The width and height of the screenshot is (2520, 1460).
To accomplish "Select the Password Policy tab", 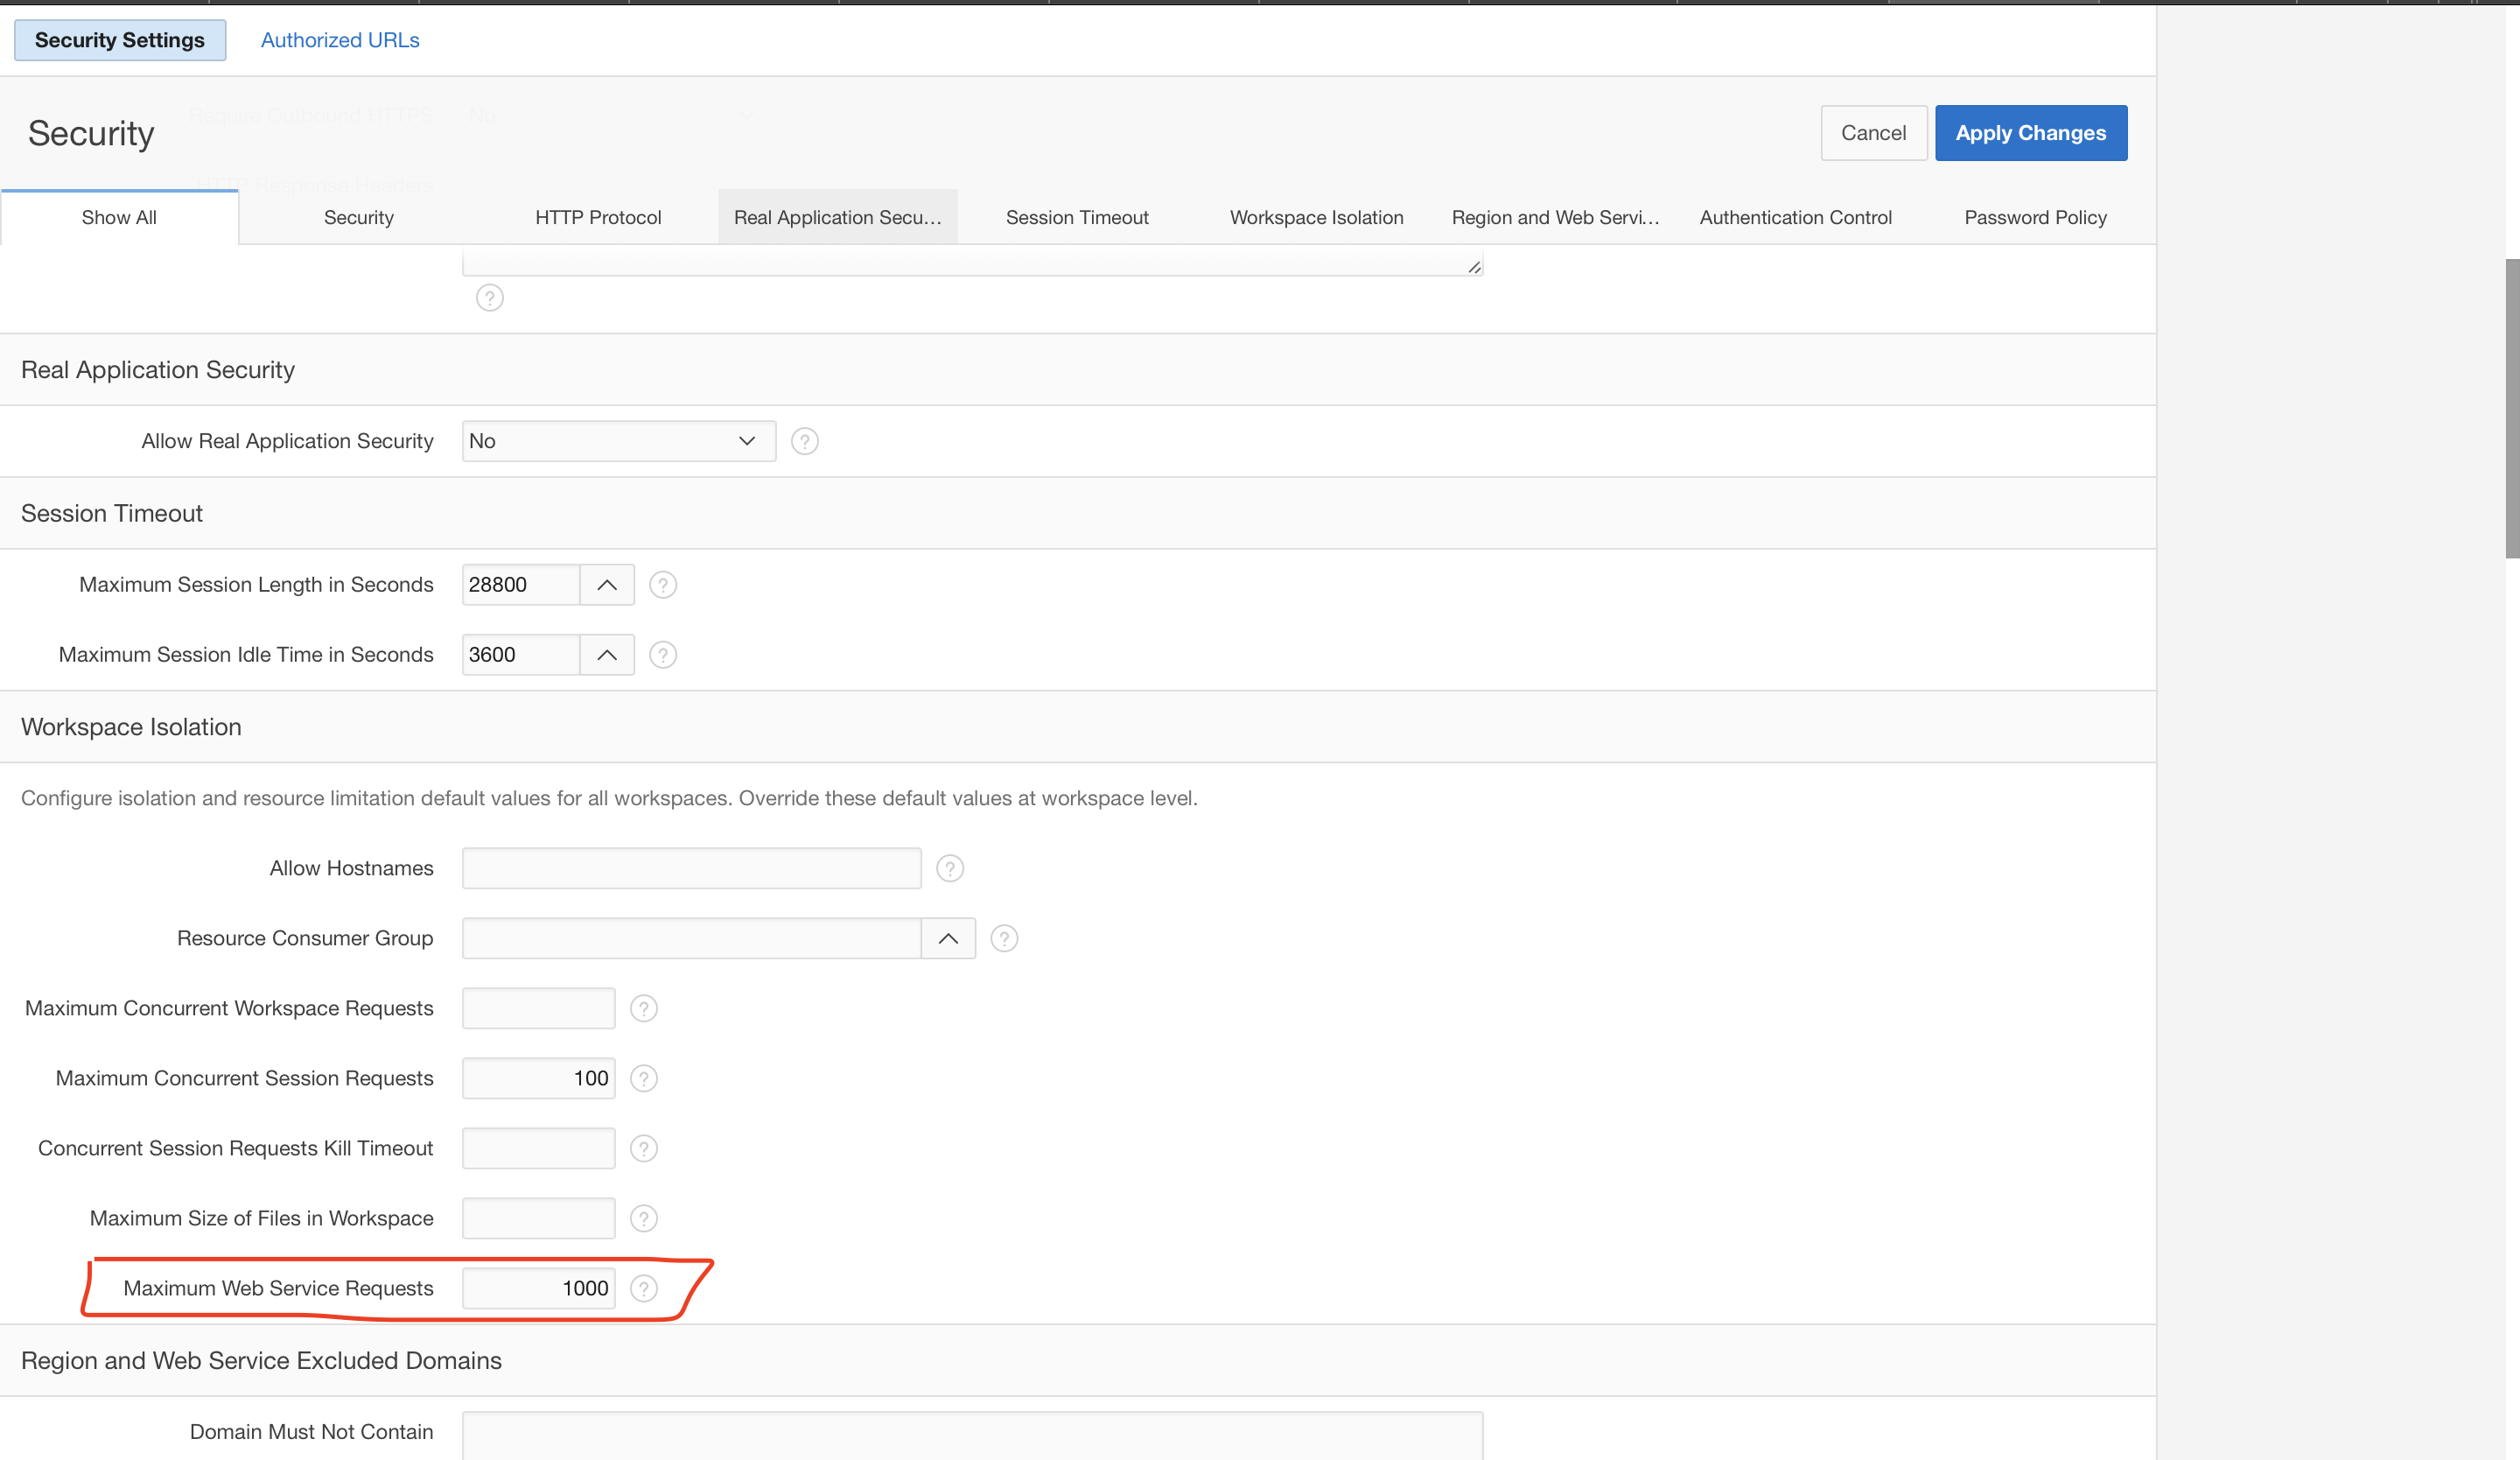I will pyautogui.click(x=2035, y=217).
